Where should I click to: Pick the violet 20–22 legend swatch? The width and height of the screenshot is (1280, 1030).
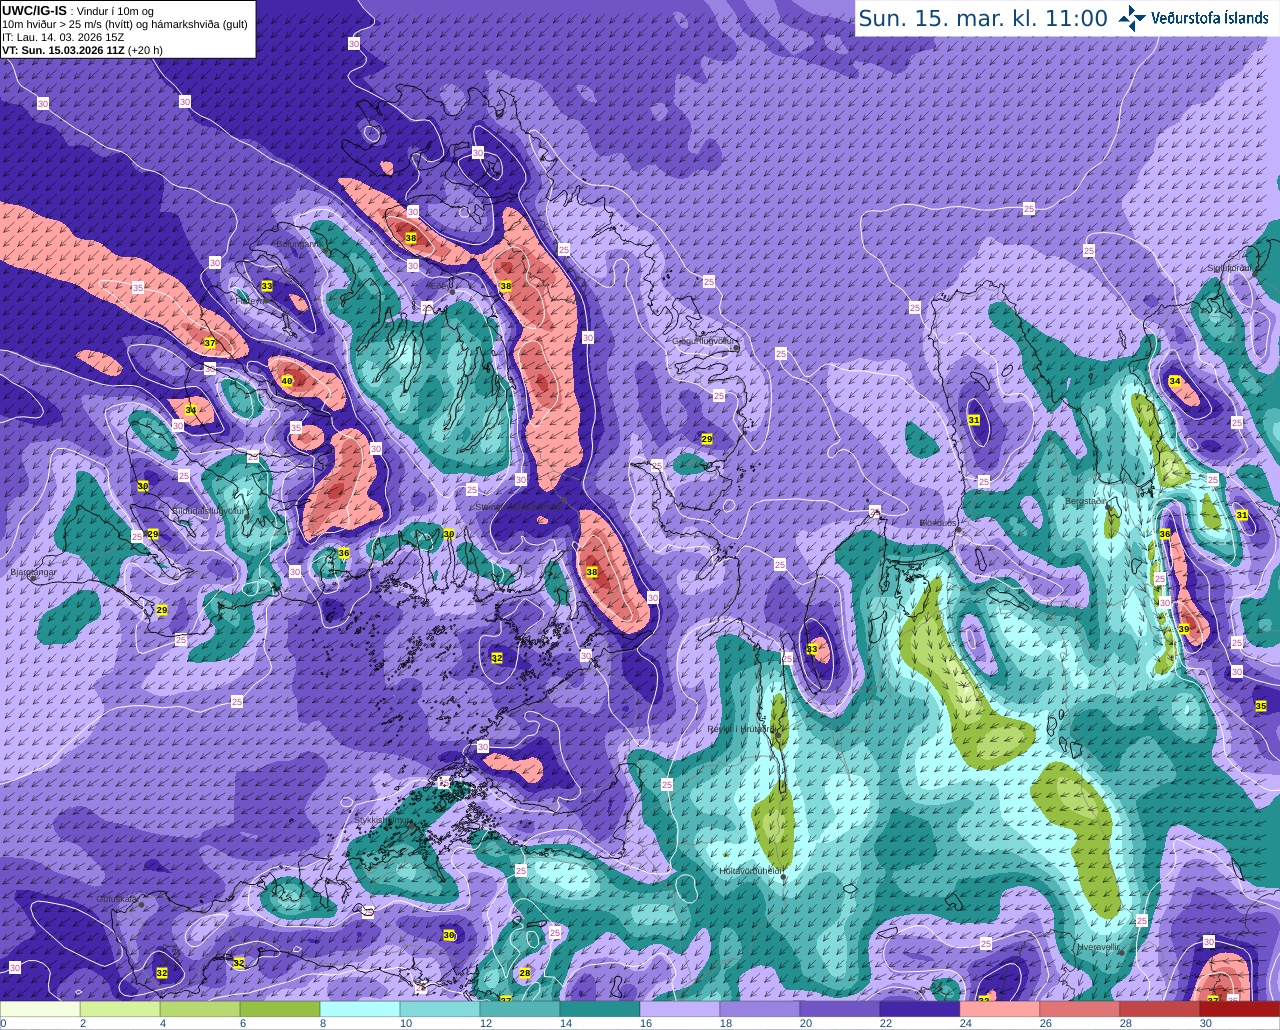(x=840, y=1009)
